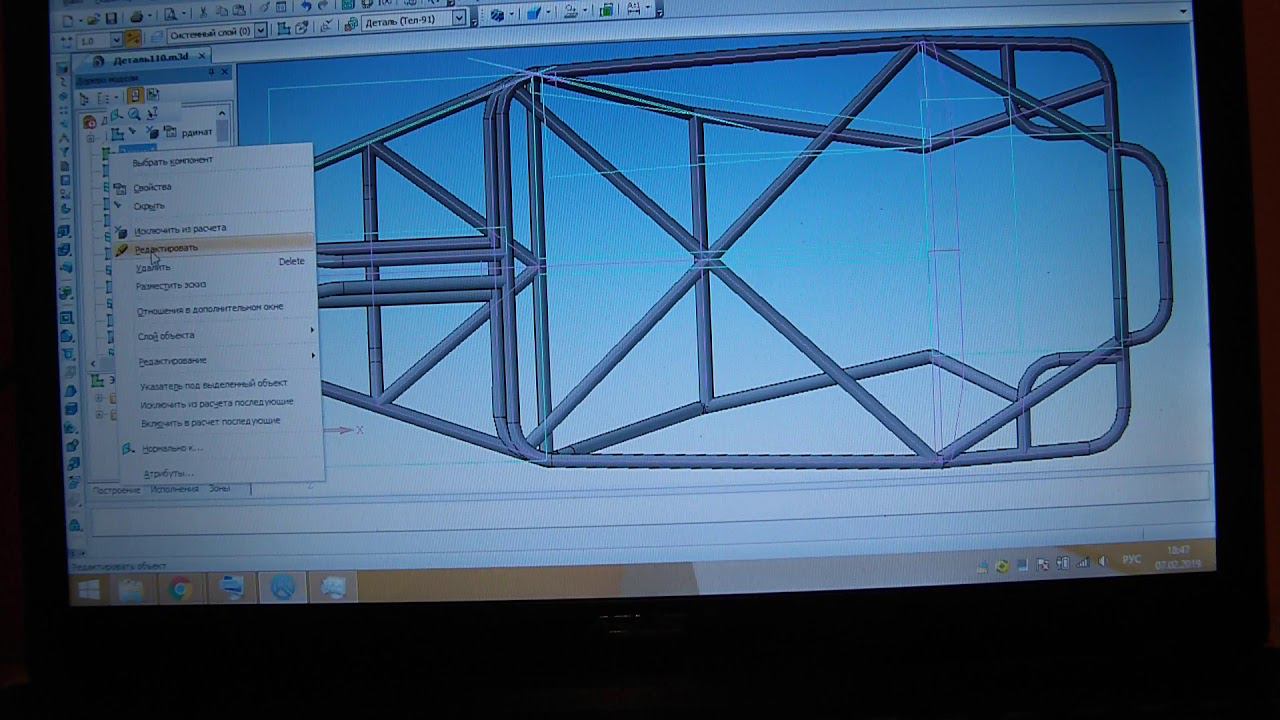The image size is (1280, 720).
Task: Click the Свойства menu icon
Action: (x=121, y=187)
